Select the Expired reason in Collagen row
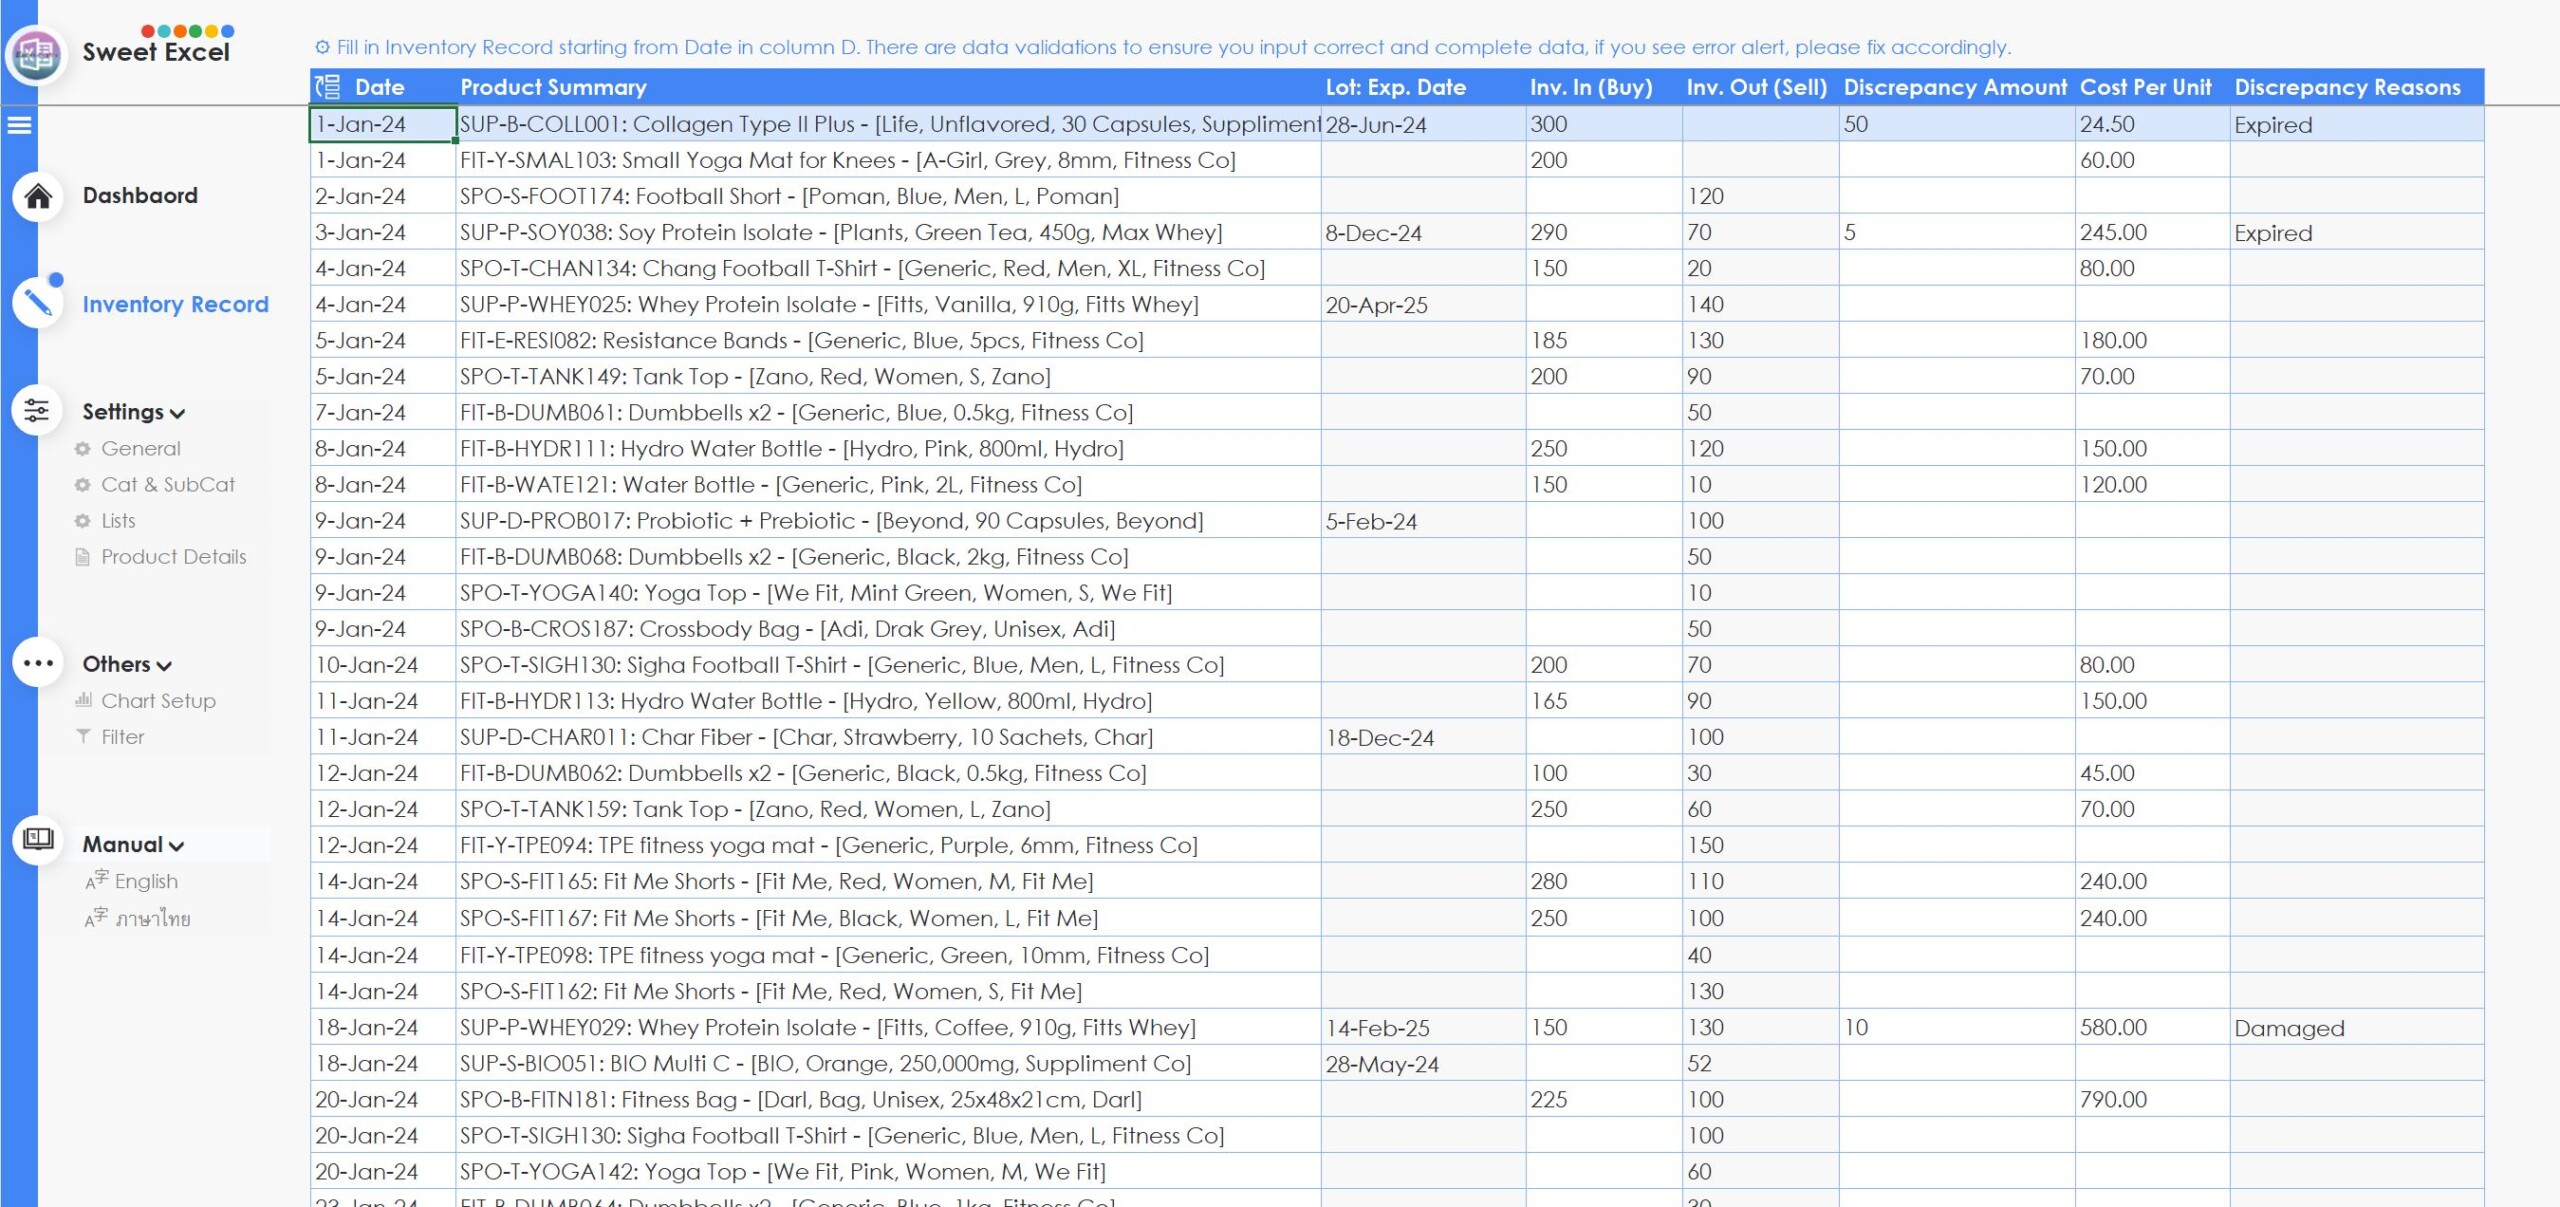The width and height of the screenshot is (2560, 1207). [x=2357, y=124]
